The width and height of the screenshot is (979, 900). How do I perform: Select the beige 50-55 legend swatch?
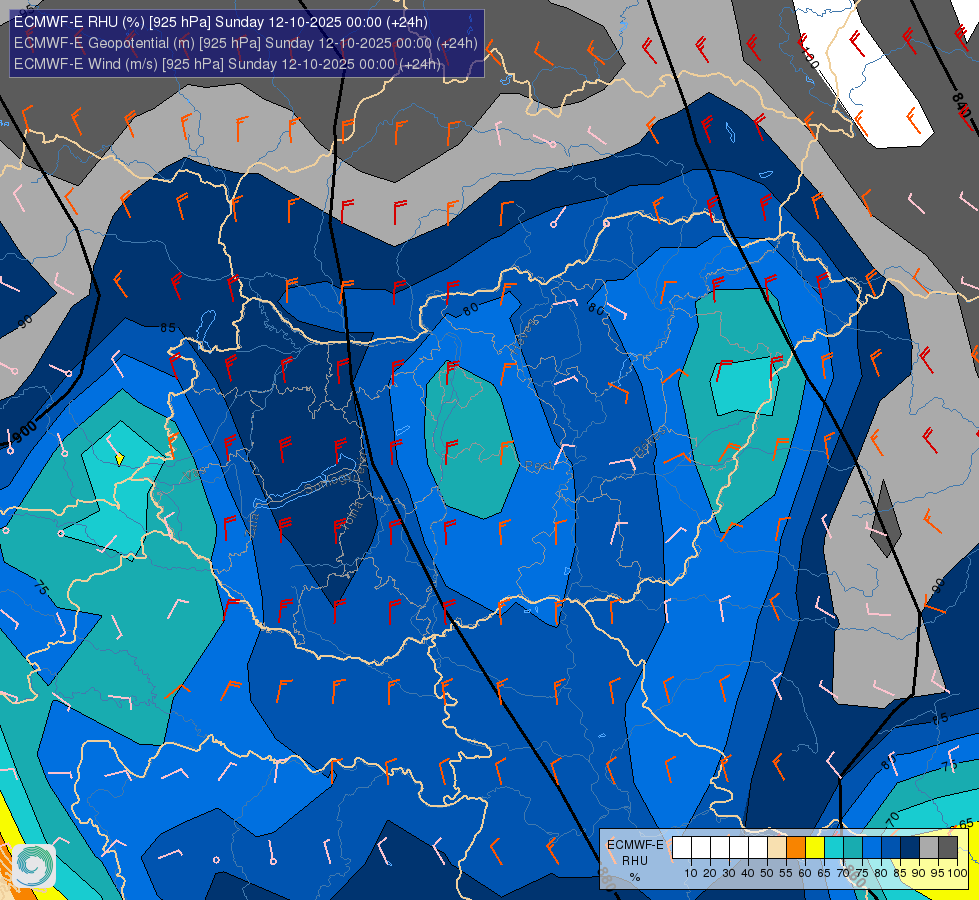(777, 848)
